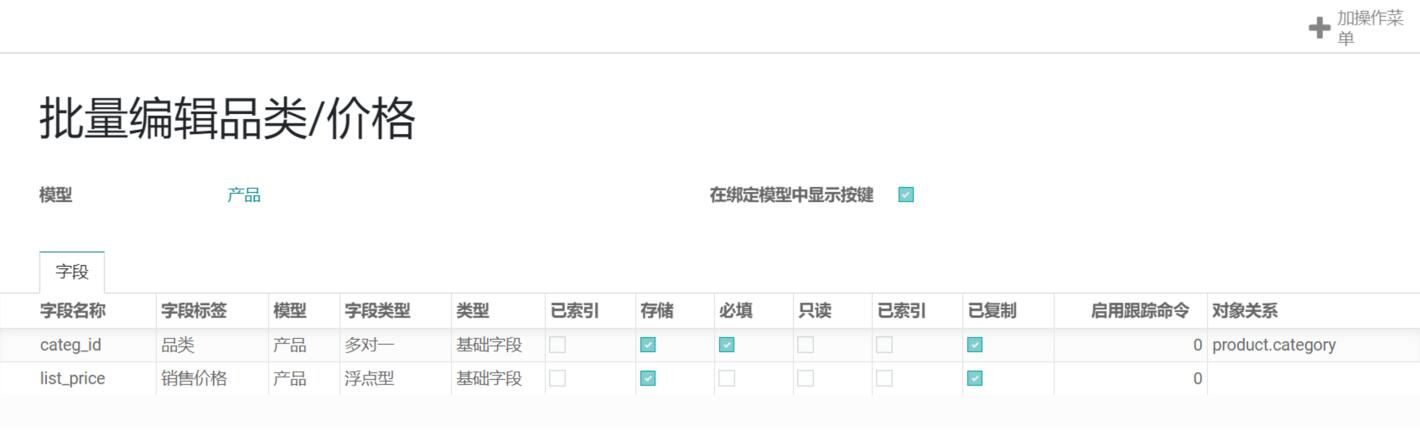The height and width of the screenshot is (444, 1420).
Task: Toggle 已复制 checkbox in categ_id row
Action: [x=975, y=345]
